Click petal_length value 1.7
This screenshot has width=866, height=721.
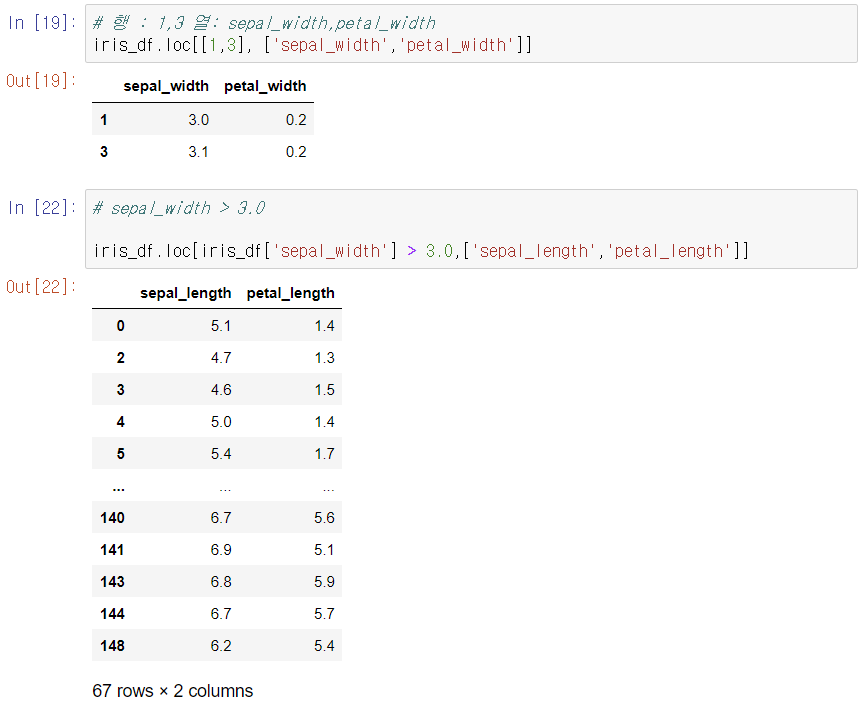point(325,454)
